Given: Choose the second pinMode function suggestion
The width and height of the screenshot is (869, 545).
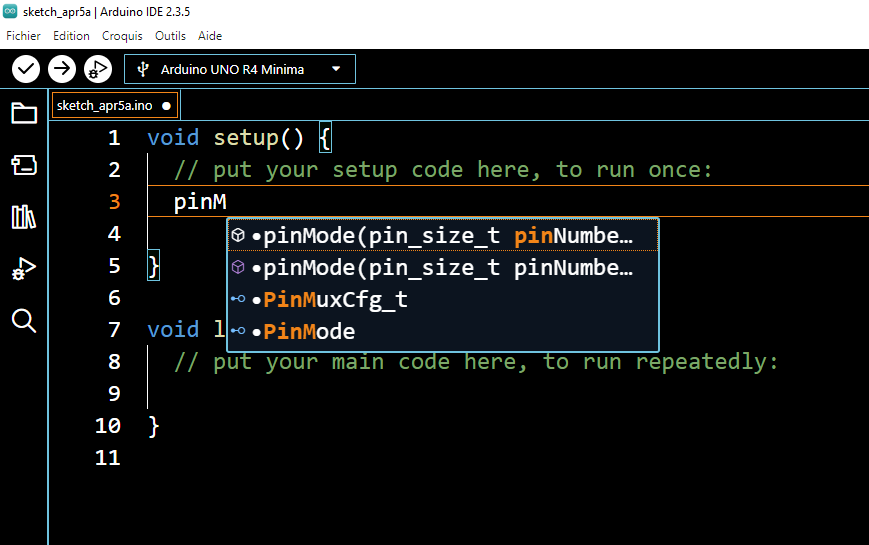Looking at the screenshot, I should tap(442, 268).
